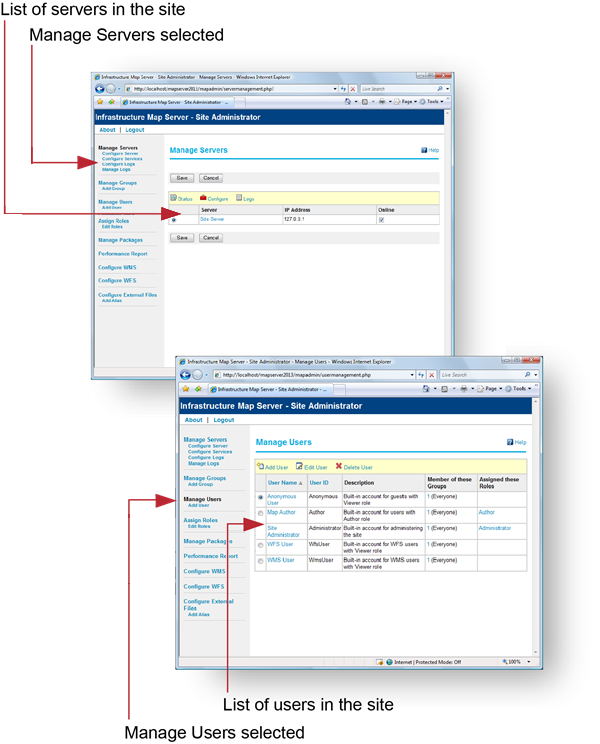Select the Site Server radio button

click(174, 220)
